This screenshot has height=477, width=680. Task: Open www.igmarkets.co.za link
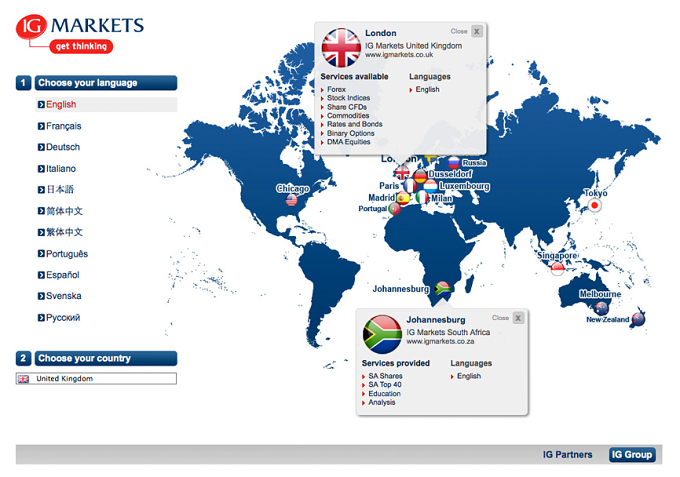tap(440, 341)
